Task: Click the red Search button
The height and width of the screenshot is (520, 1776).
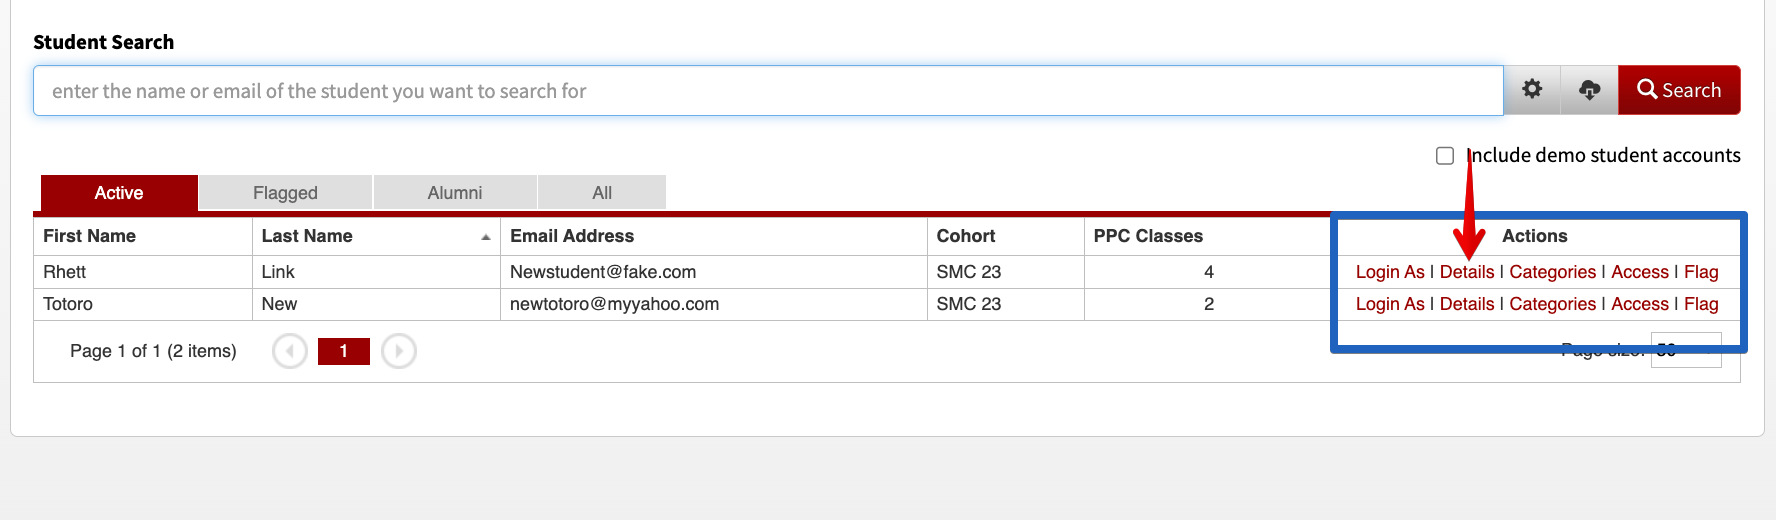Action: tap(1679, 90)
